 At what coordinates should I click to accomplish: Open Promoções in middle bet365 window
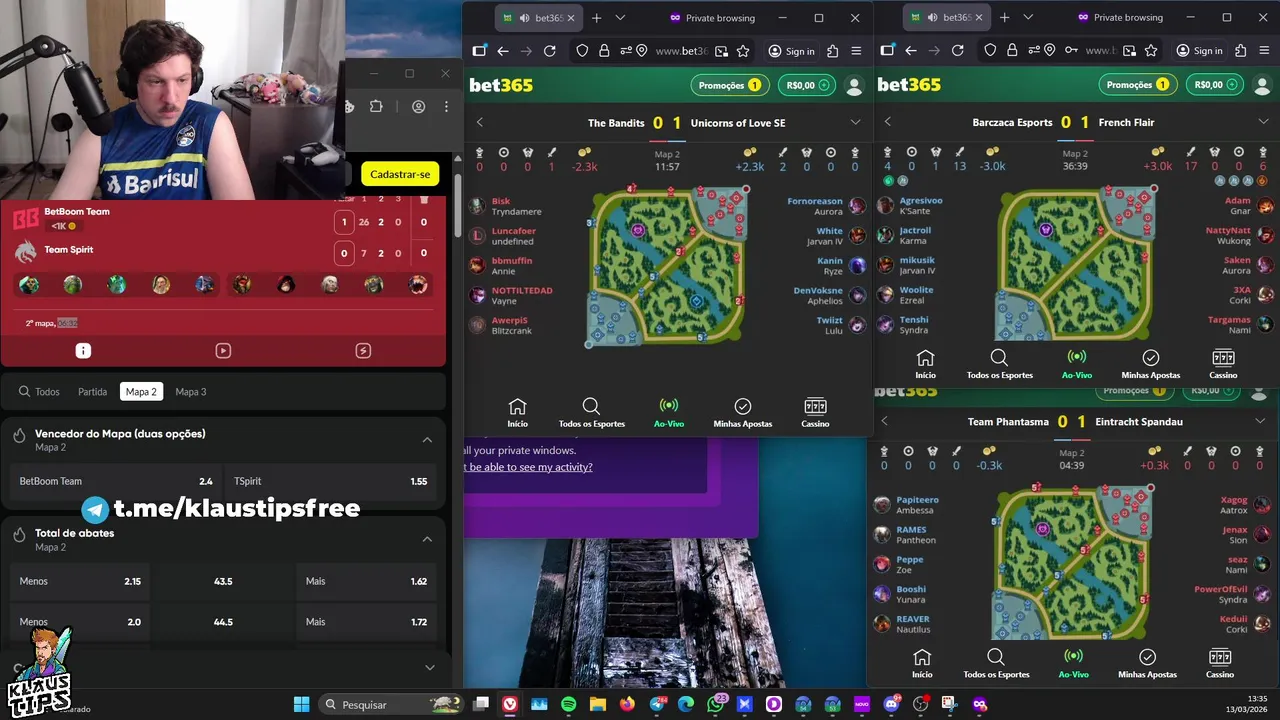tap(731, 85)
